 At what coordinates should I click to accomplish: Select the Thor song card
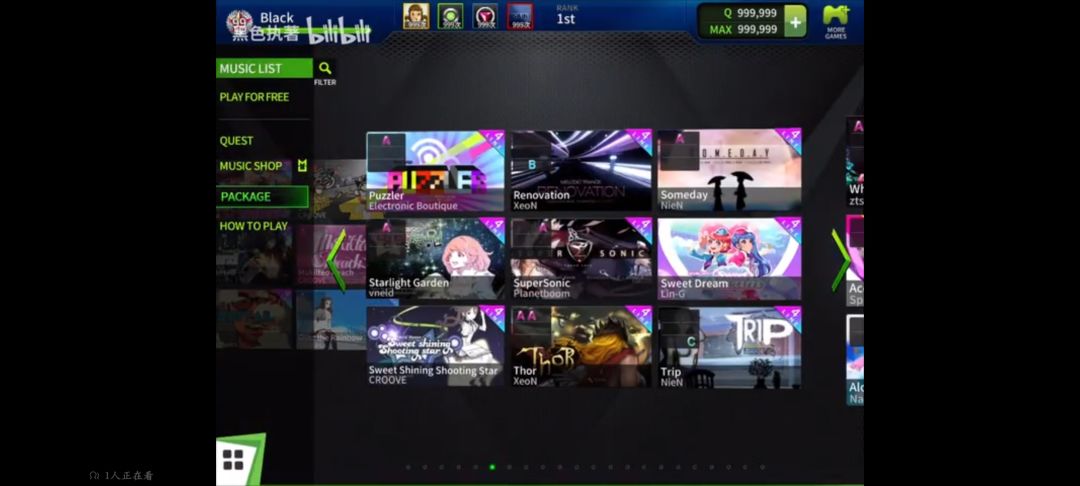(x=581, y=346)
